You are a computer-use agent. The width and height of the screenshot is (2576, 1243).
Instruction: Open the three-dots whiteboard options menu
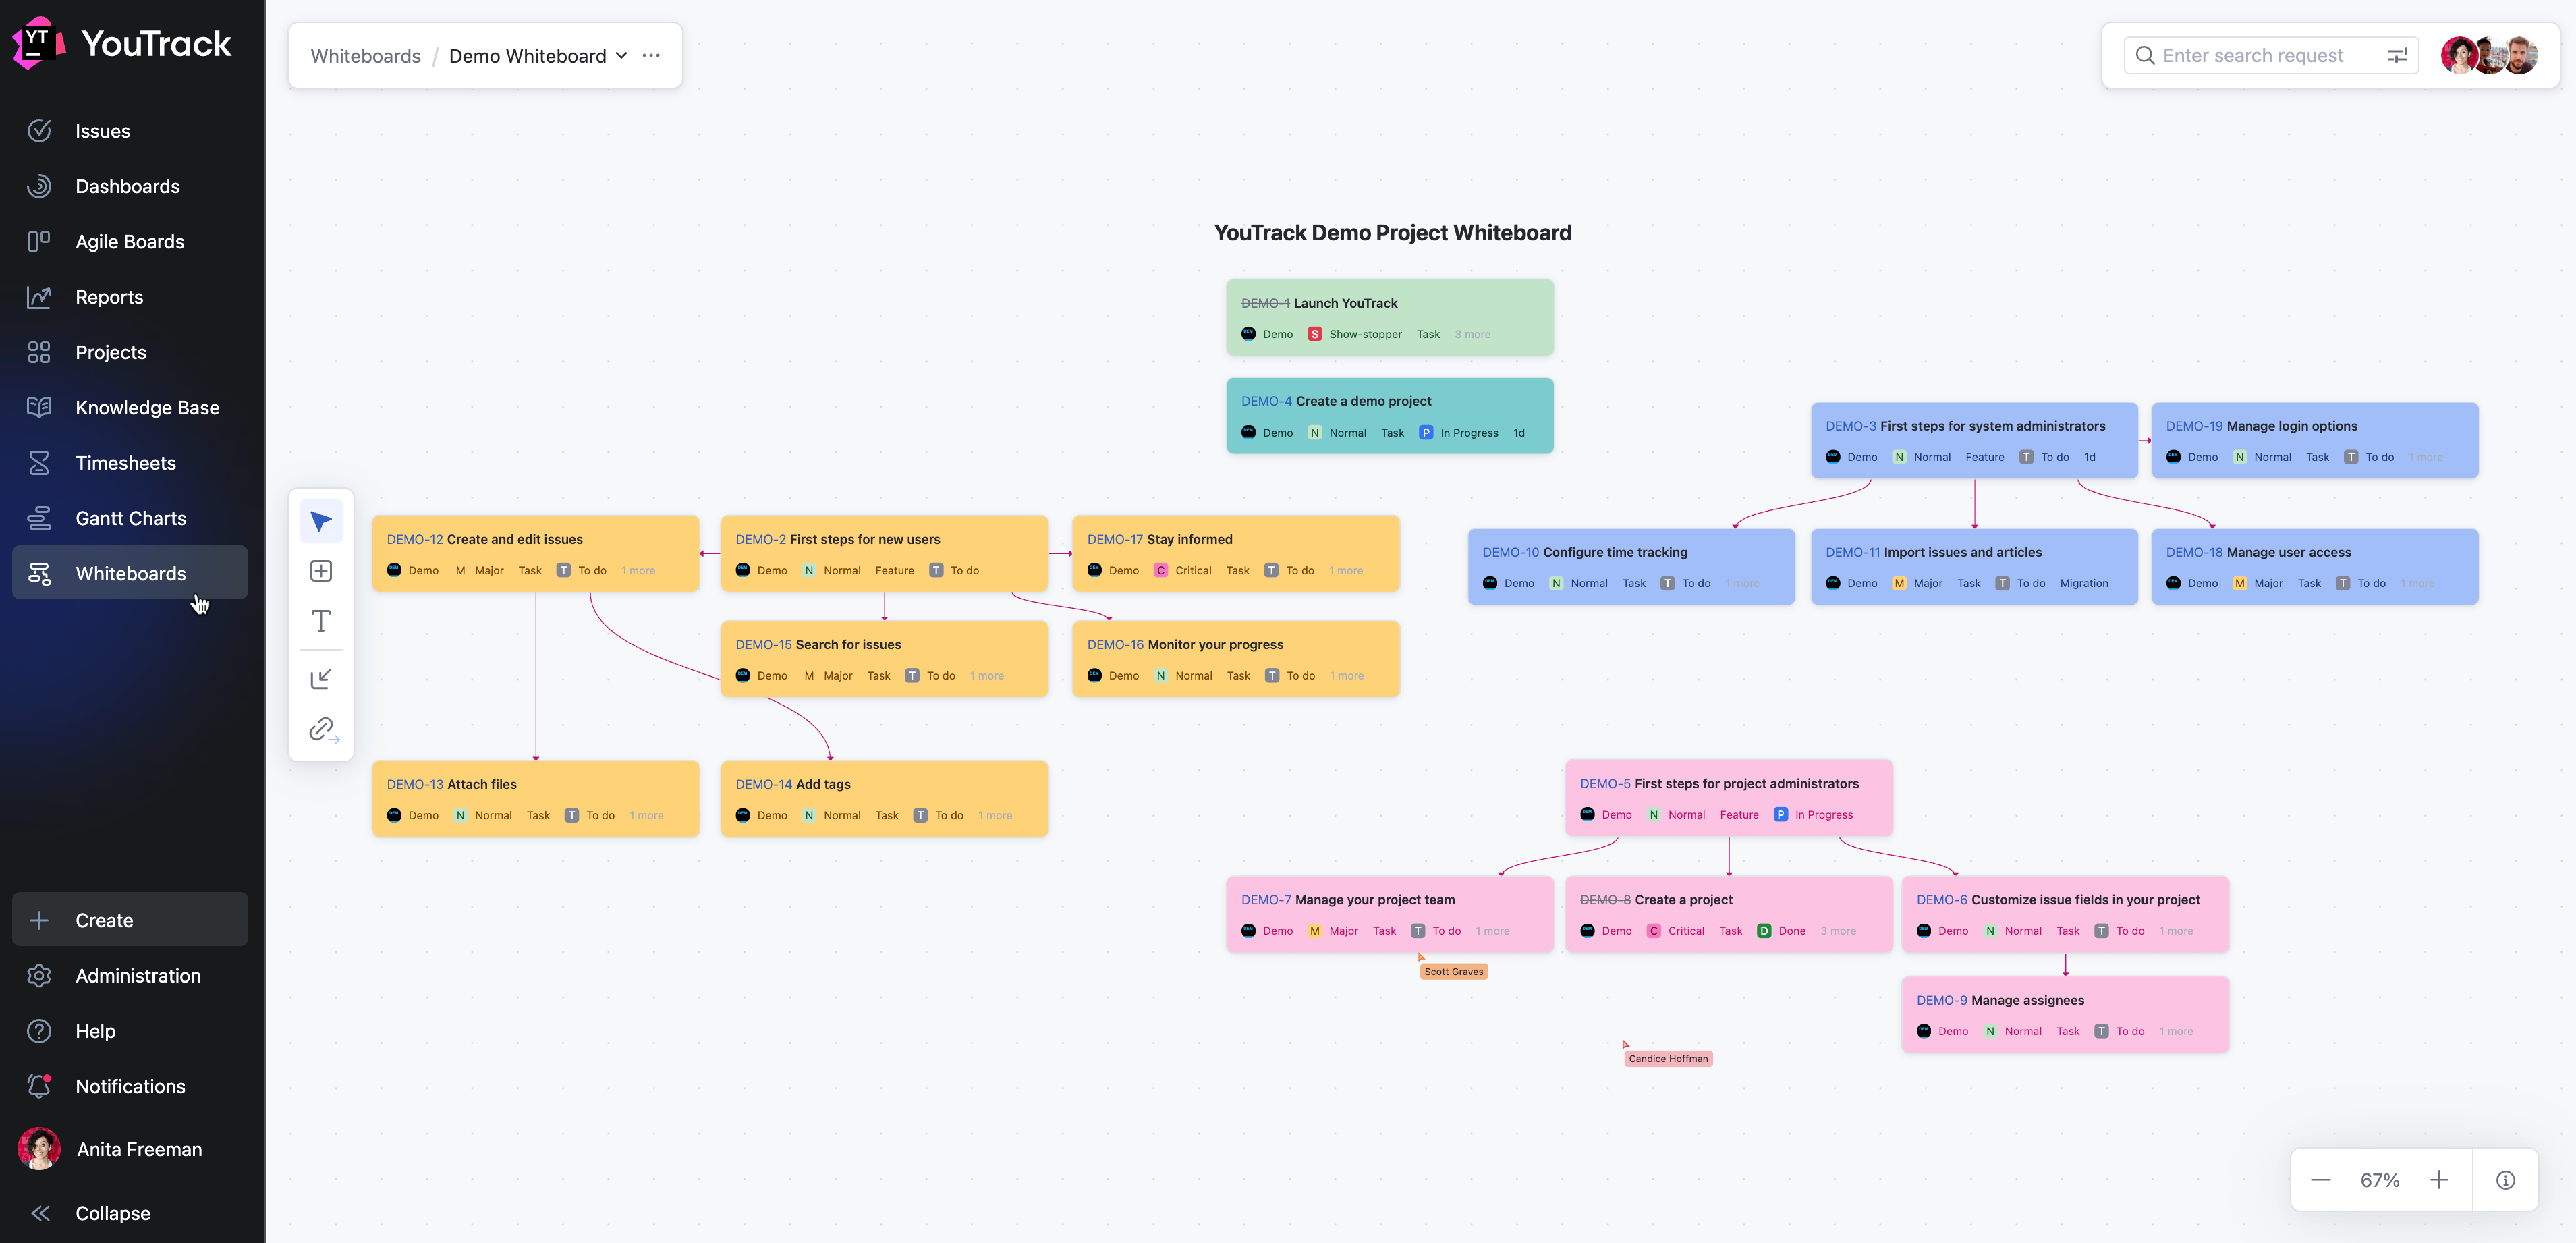(651, 56)
